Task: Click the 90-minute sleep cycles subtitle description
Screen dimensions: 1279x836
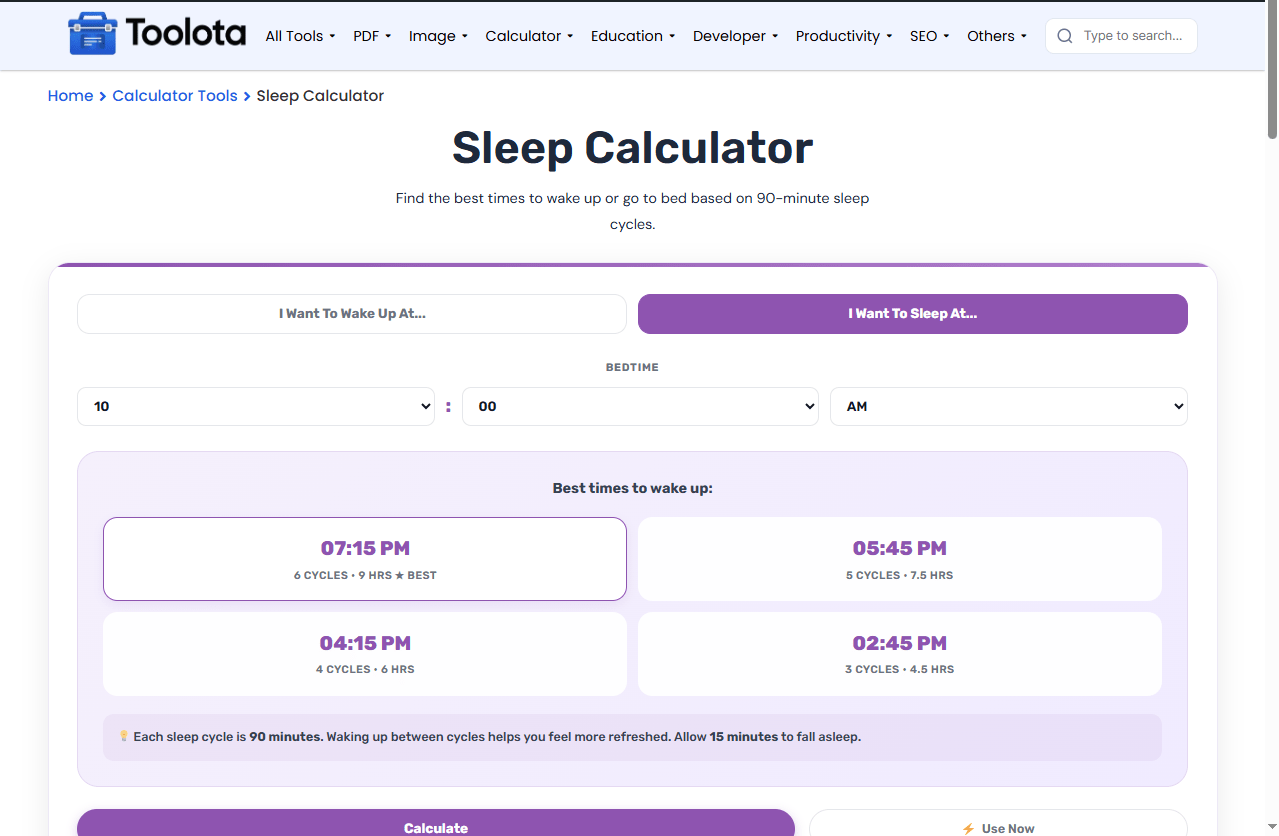Action: click(x=633, y=211)
